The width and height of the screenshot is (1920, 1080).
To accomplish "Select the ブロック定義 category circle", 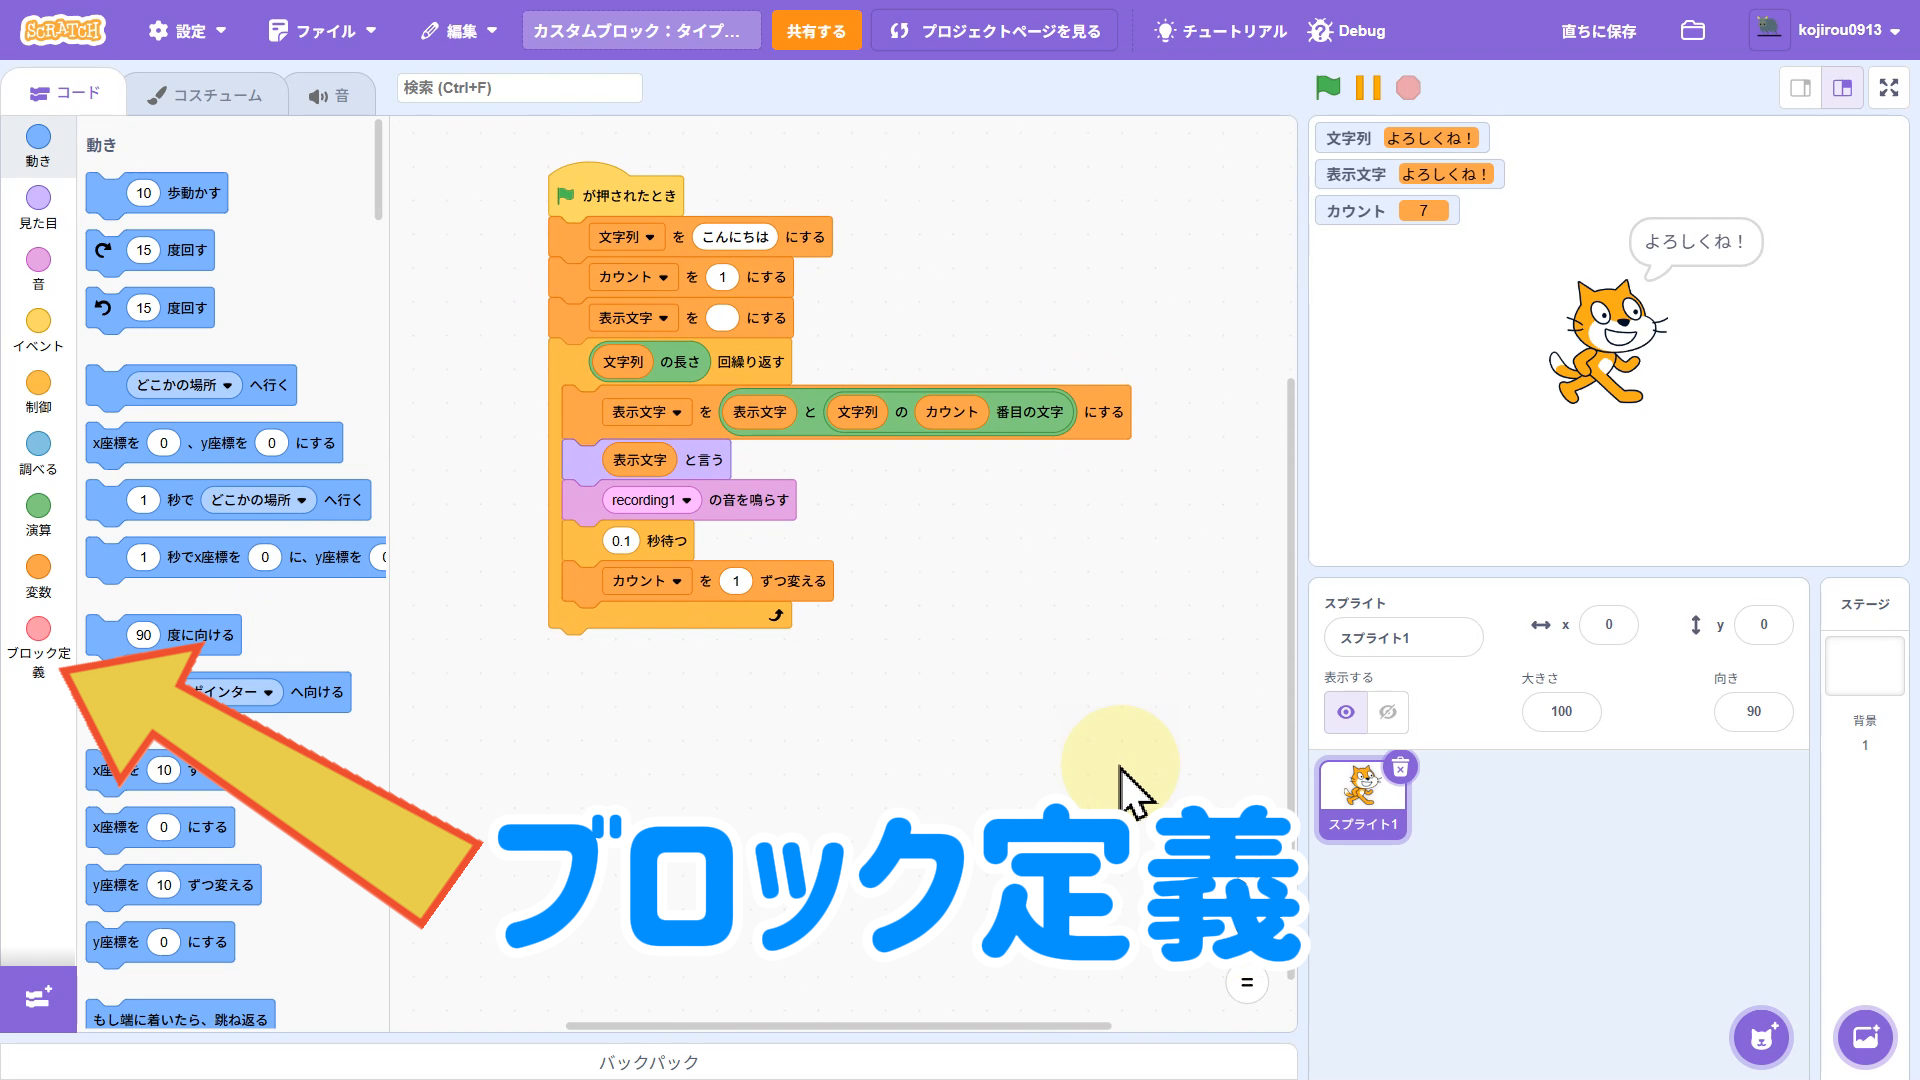I will pyautogui.click(x=38, y=629).
